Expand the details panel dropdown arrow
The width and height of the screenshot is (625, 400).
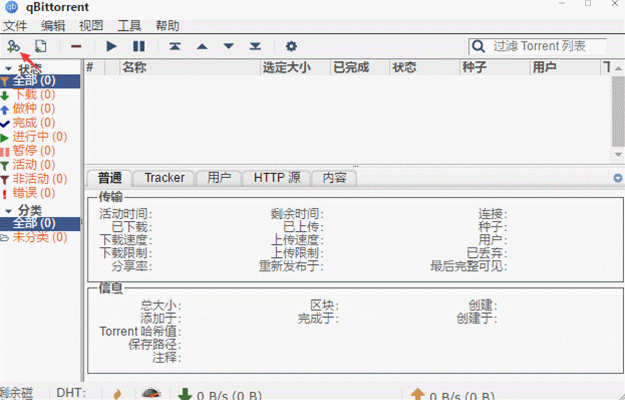coord(617,178)
